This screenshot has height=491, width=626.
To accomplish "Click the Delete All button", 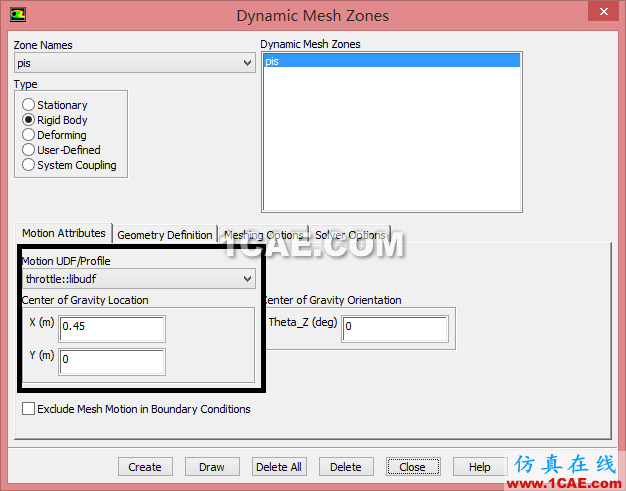I will (279, 467).
